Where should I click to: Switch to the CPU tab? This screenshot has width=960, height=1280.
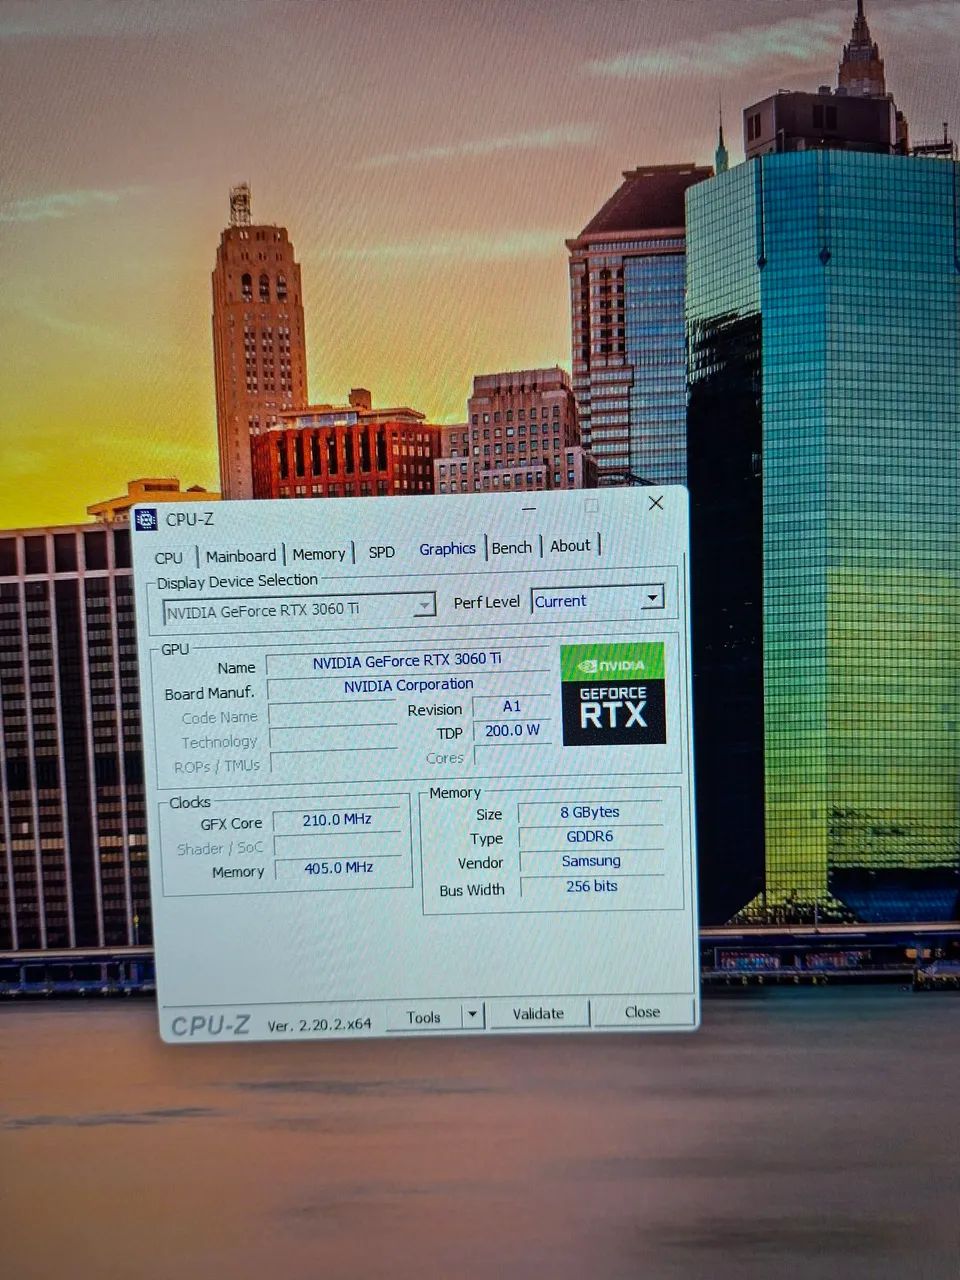pyautogui.click(x=168, y=557)
